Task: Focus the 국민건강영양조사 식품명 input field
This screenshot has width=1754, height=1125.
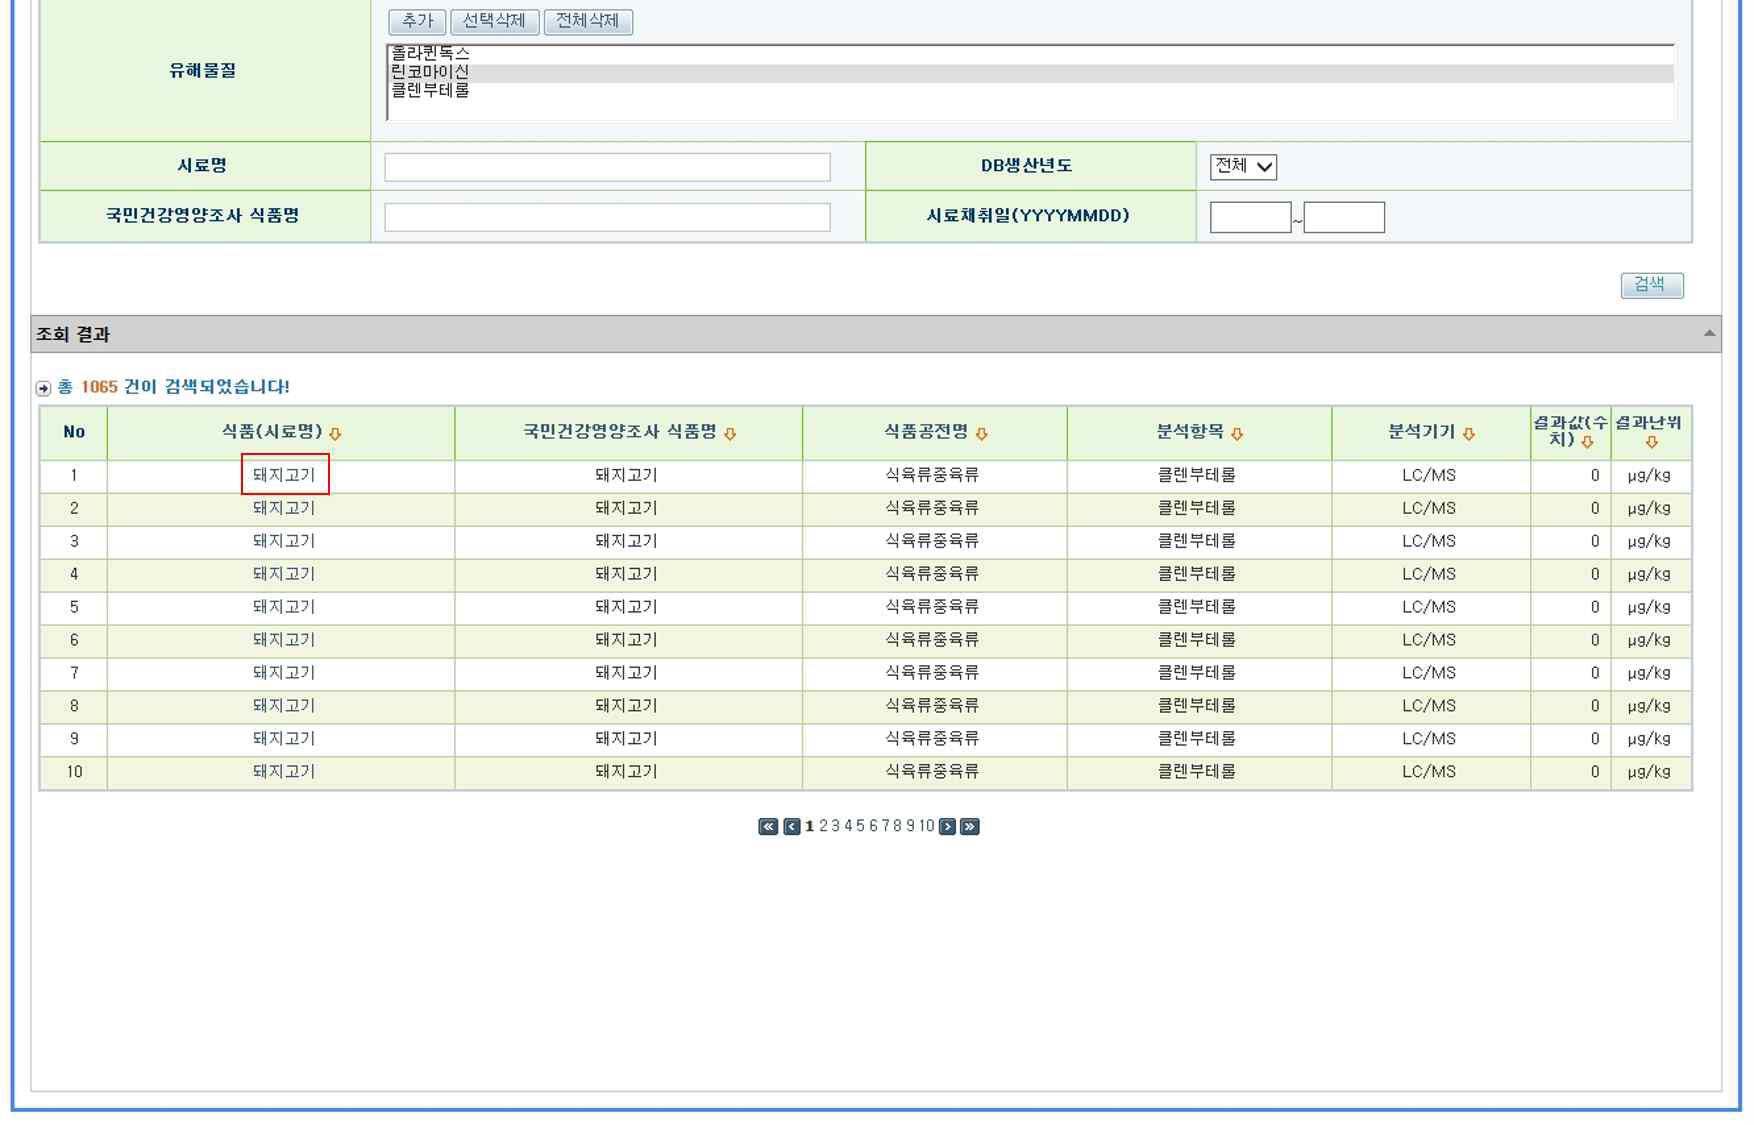Action: (x=607, y=217)
